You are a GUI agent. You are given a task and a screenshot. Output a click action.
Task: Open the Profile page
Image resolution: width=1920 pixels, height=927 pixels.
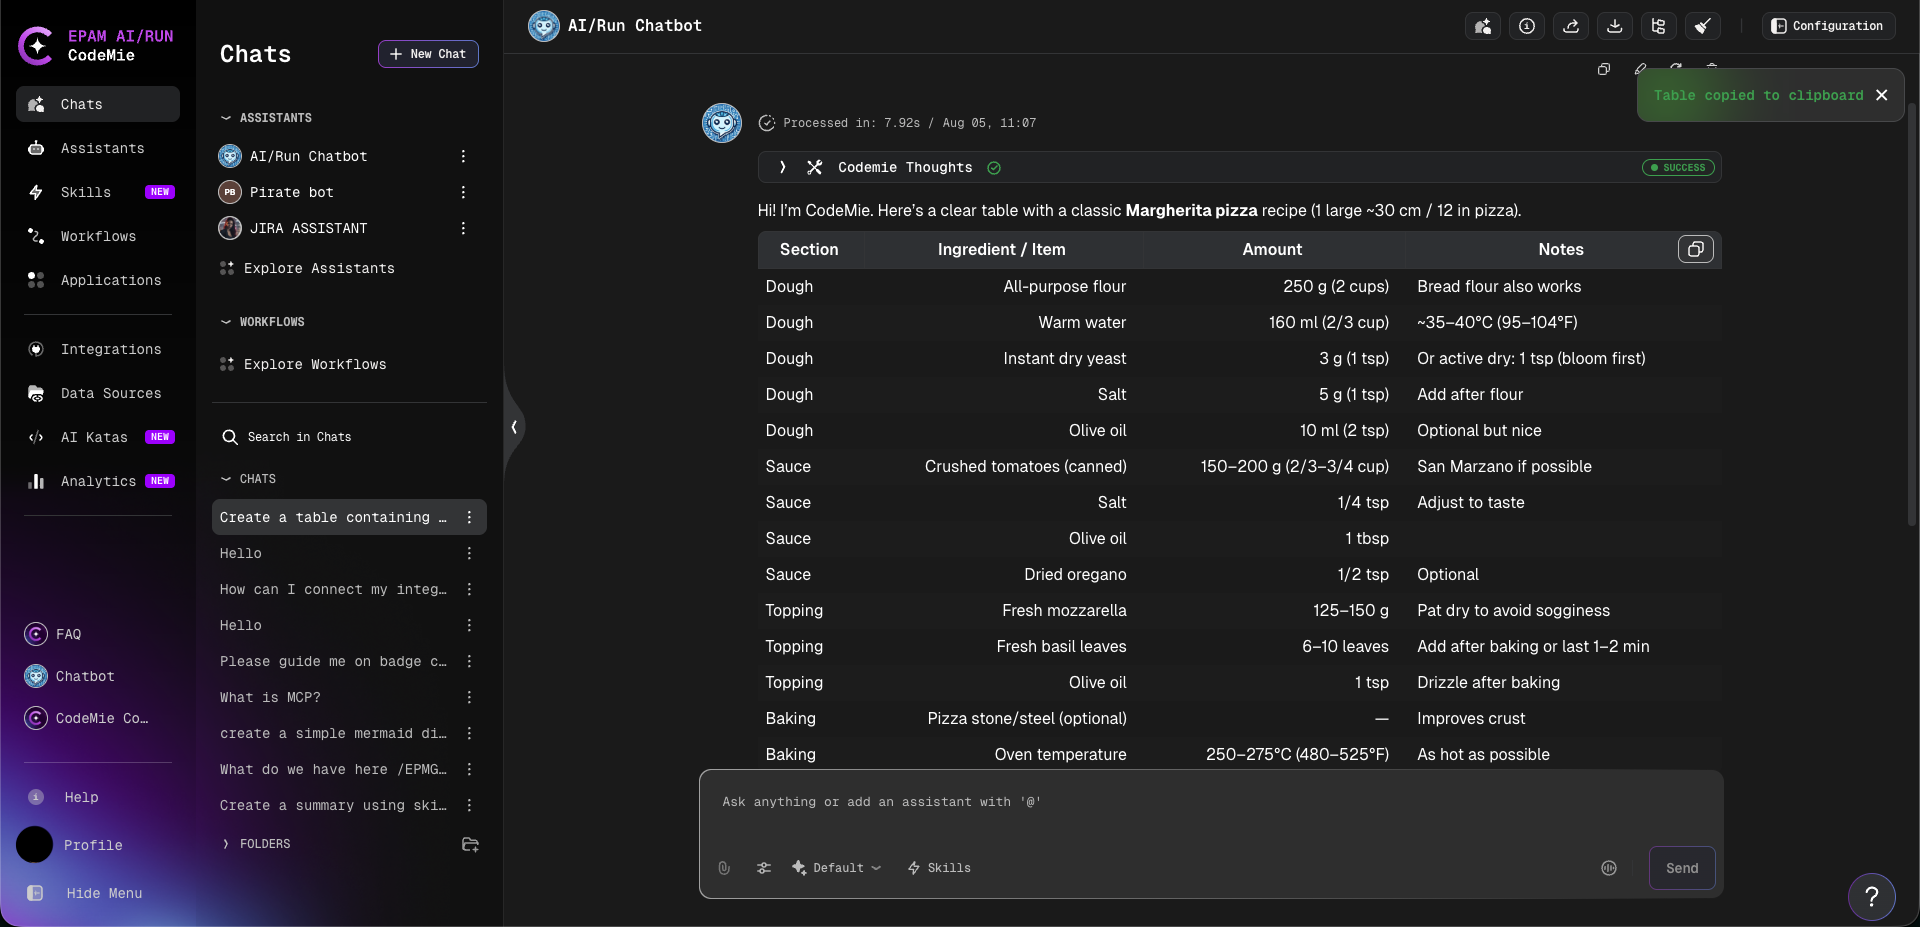tap(70, 845)
